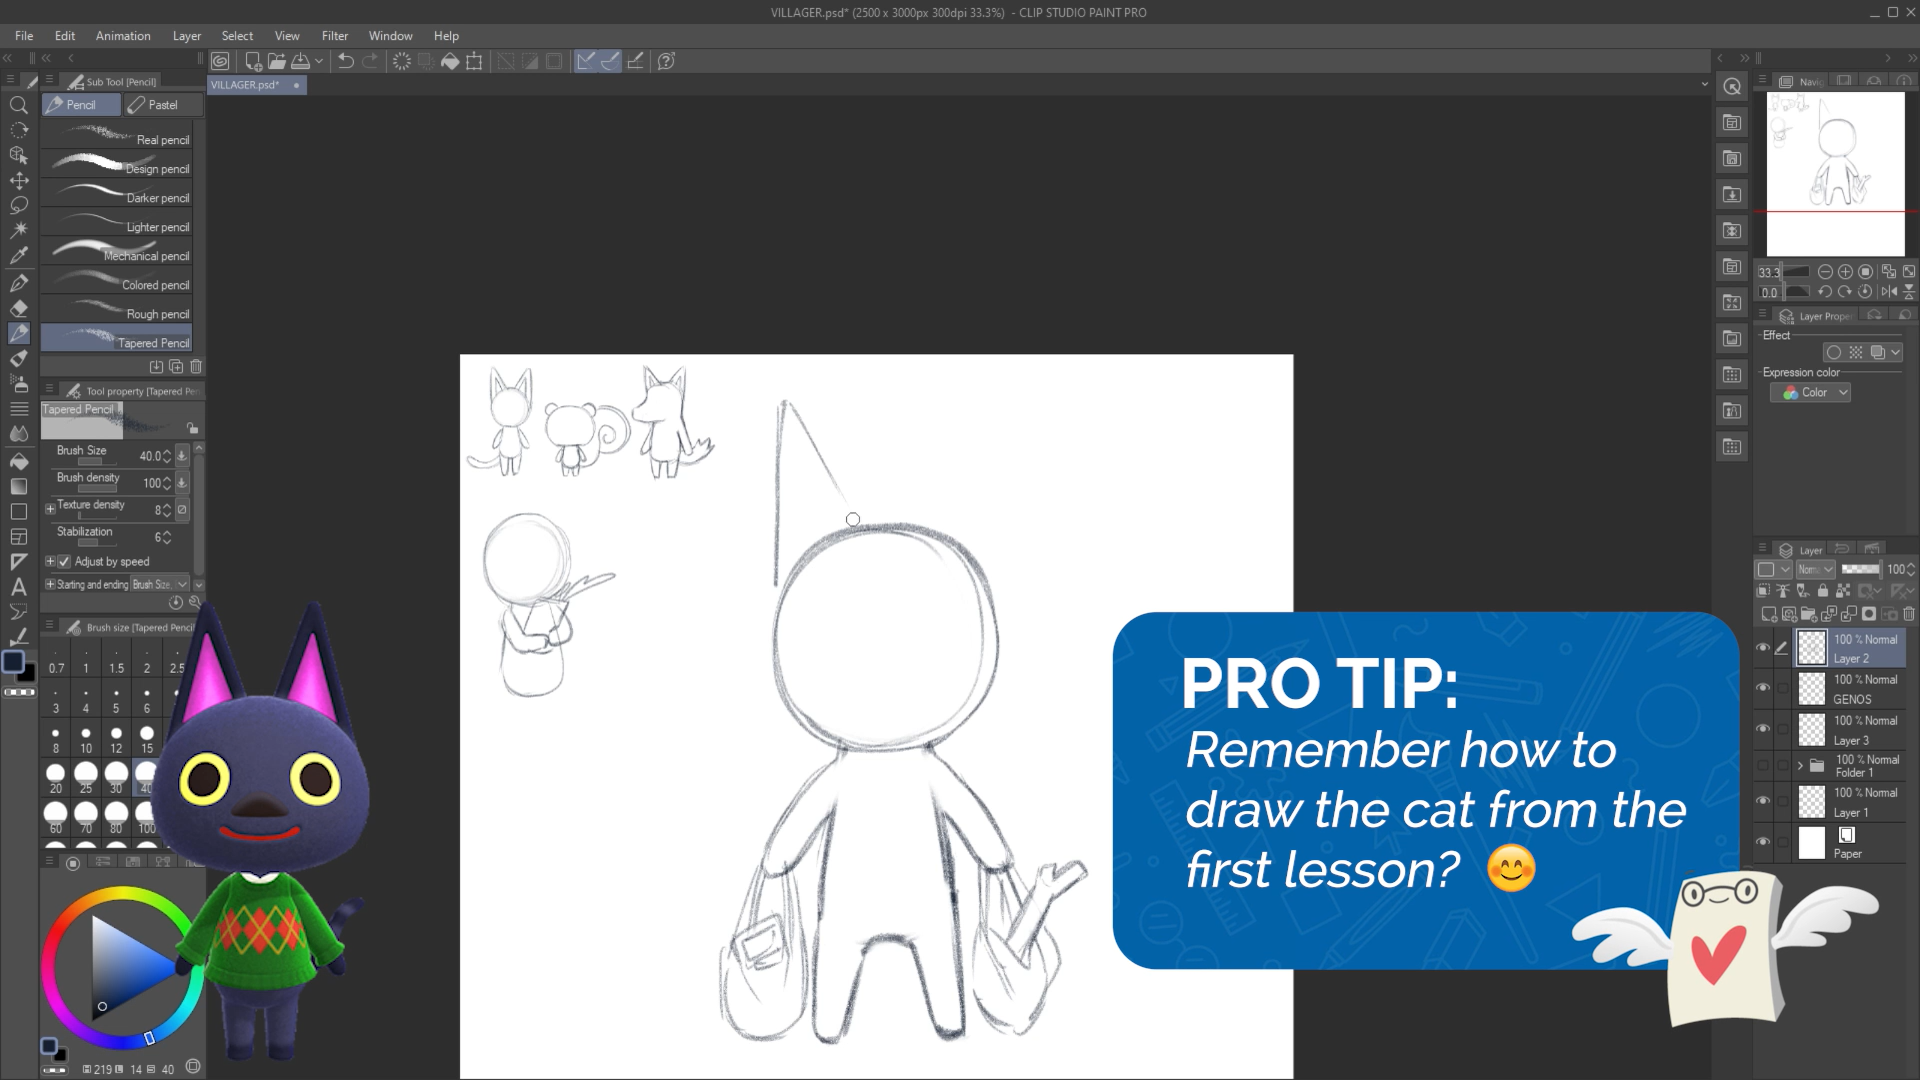Click Zoom in plus icon in Navigator
1920x1080 pixels.
click(1845, 272)
